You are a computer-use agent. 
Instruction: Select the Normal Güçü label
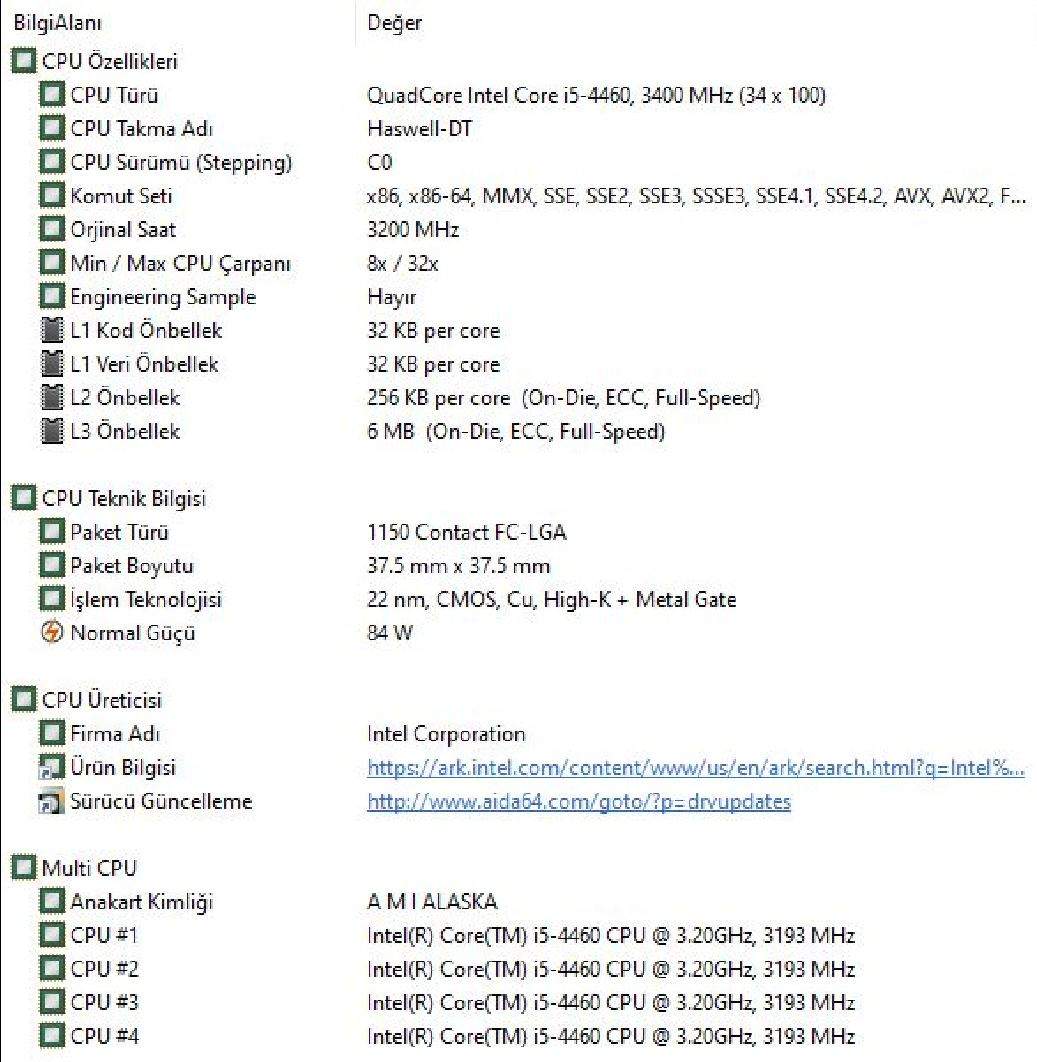pyautogui.click(x=133, y=633)
